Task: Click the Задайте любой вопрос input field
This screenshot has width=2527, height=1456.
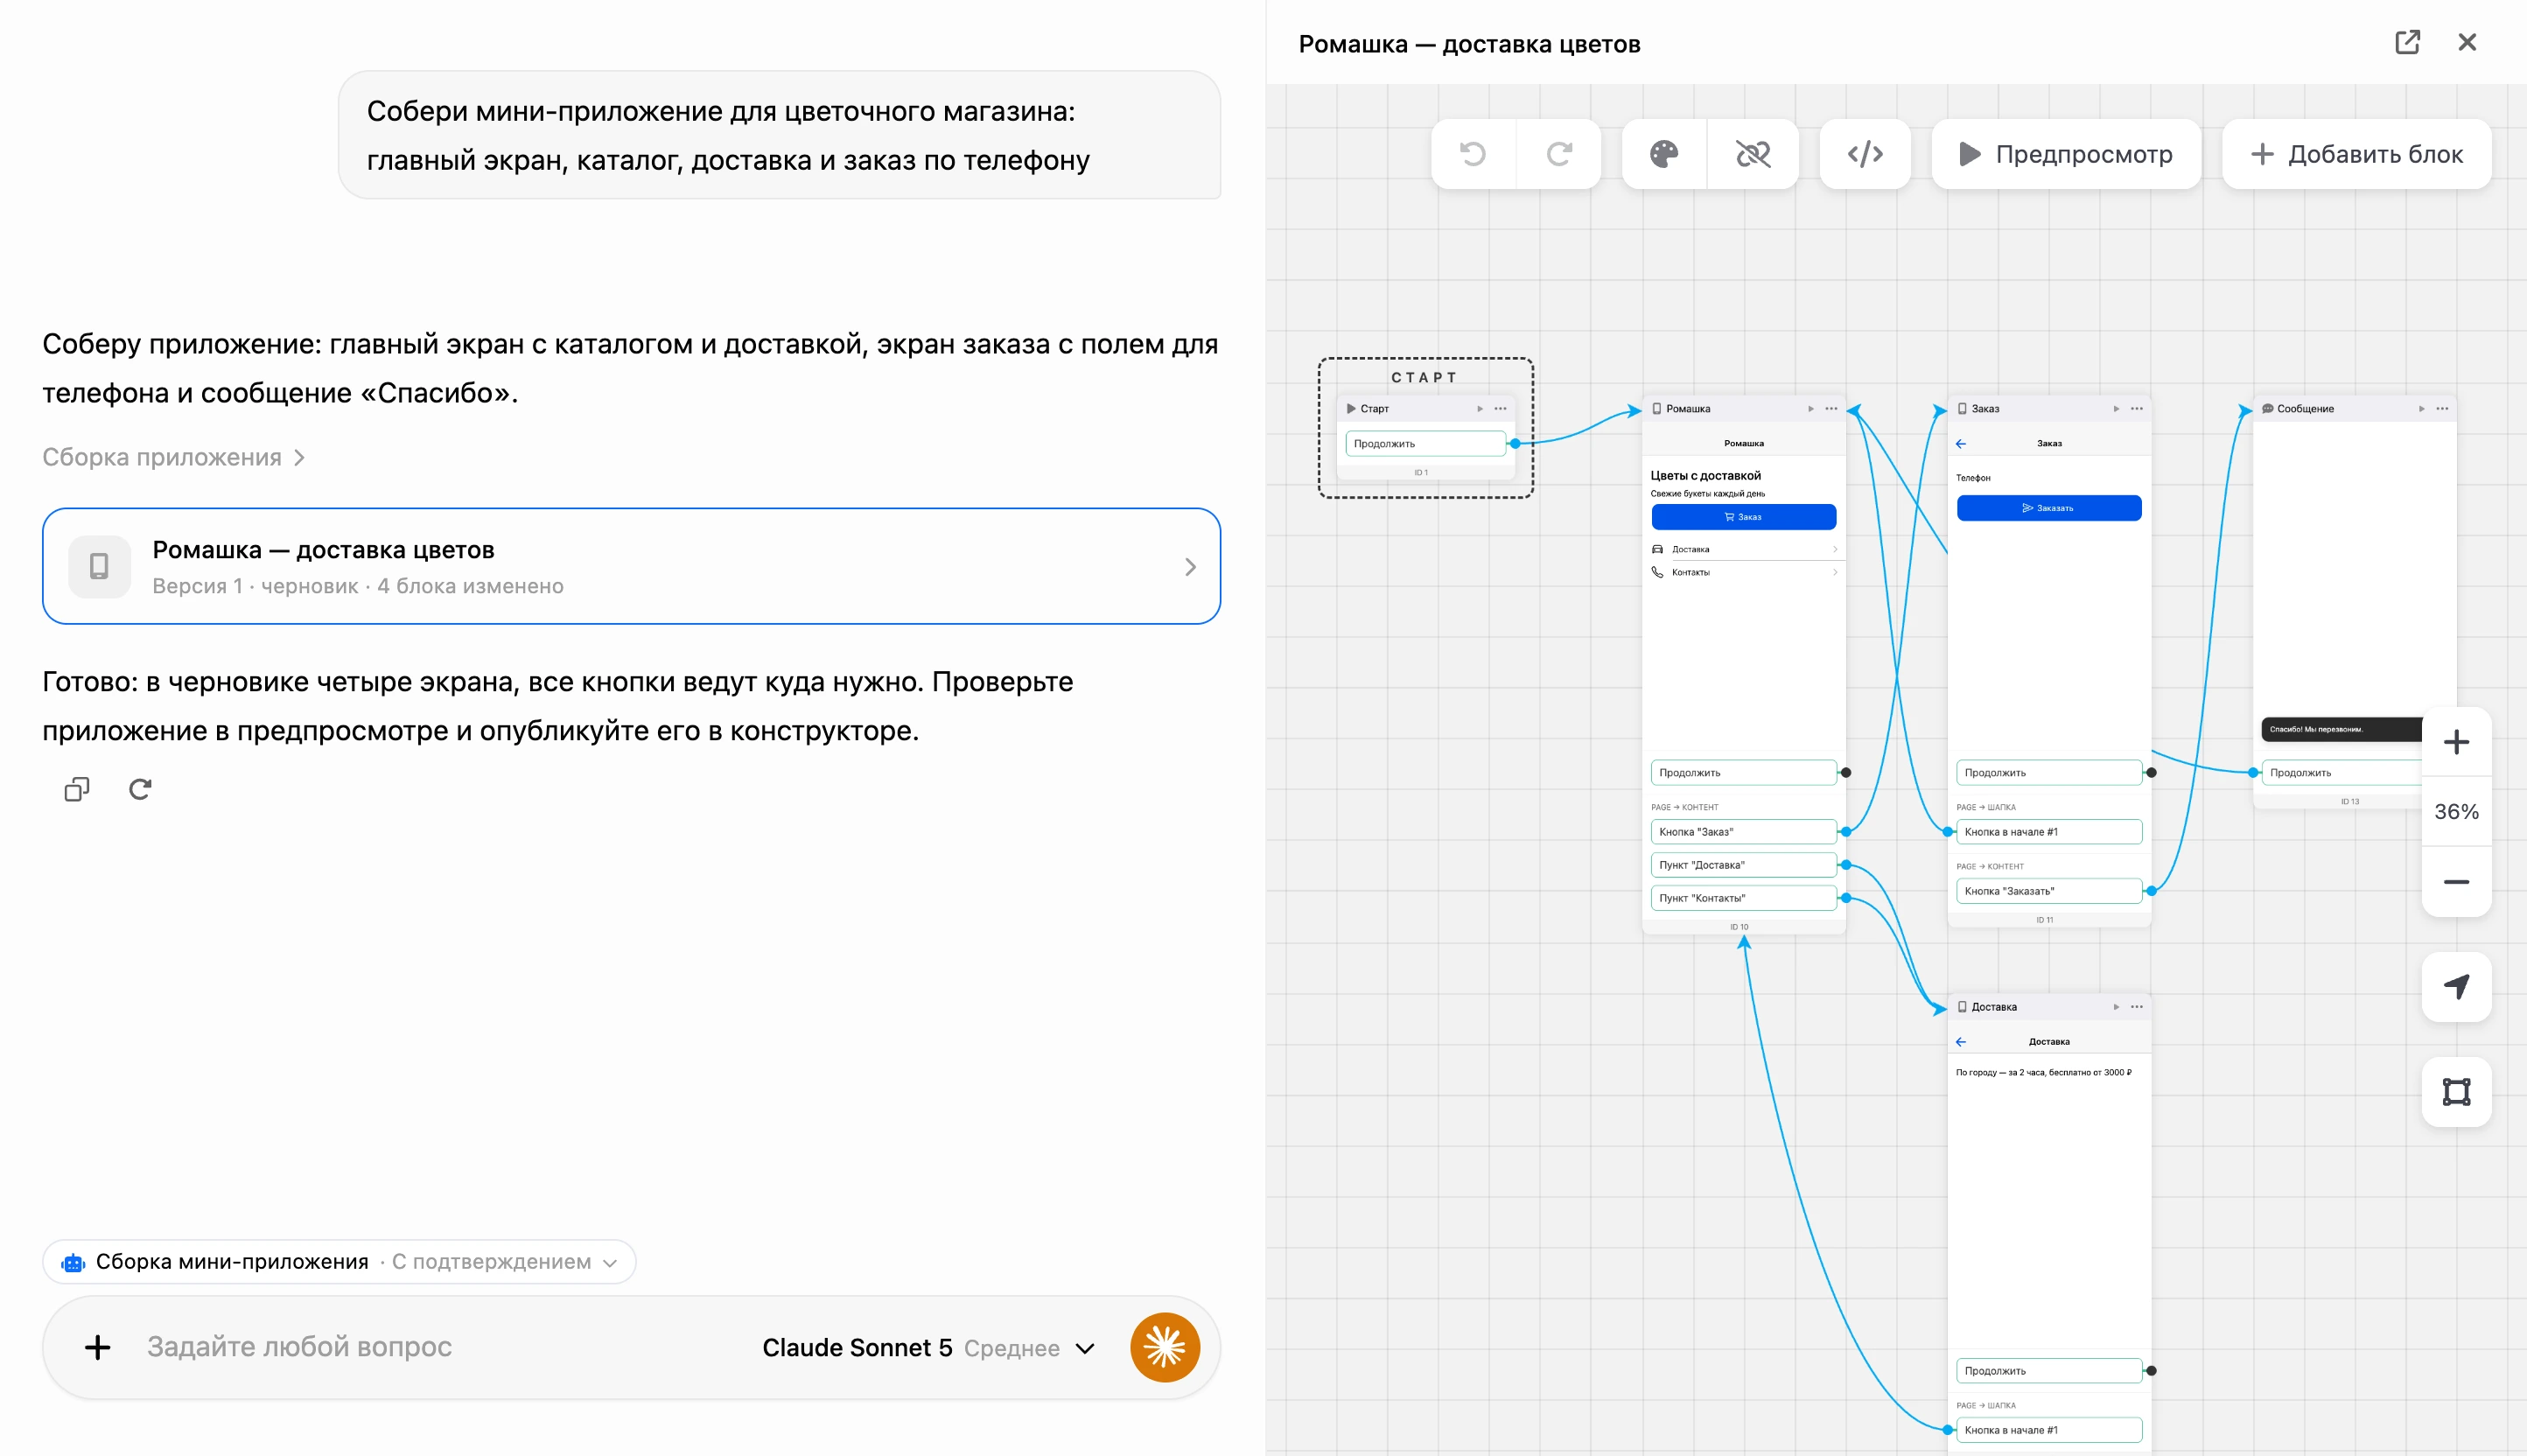Action: pos(440,1347)
